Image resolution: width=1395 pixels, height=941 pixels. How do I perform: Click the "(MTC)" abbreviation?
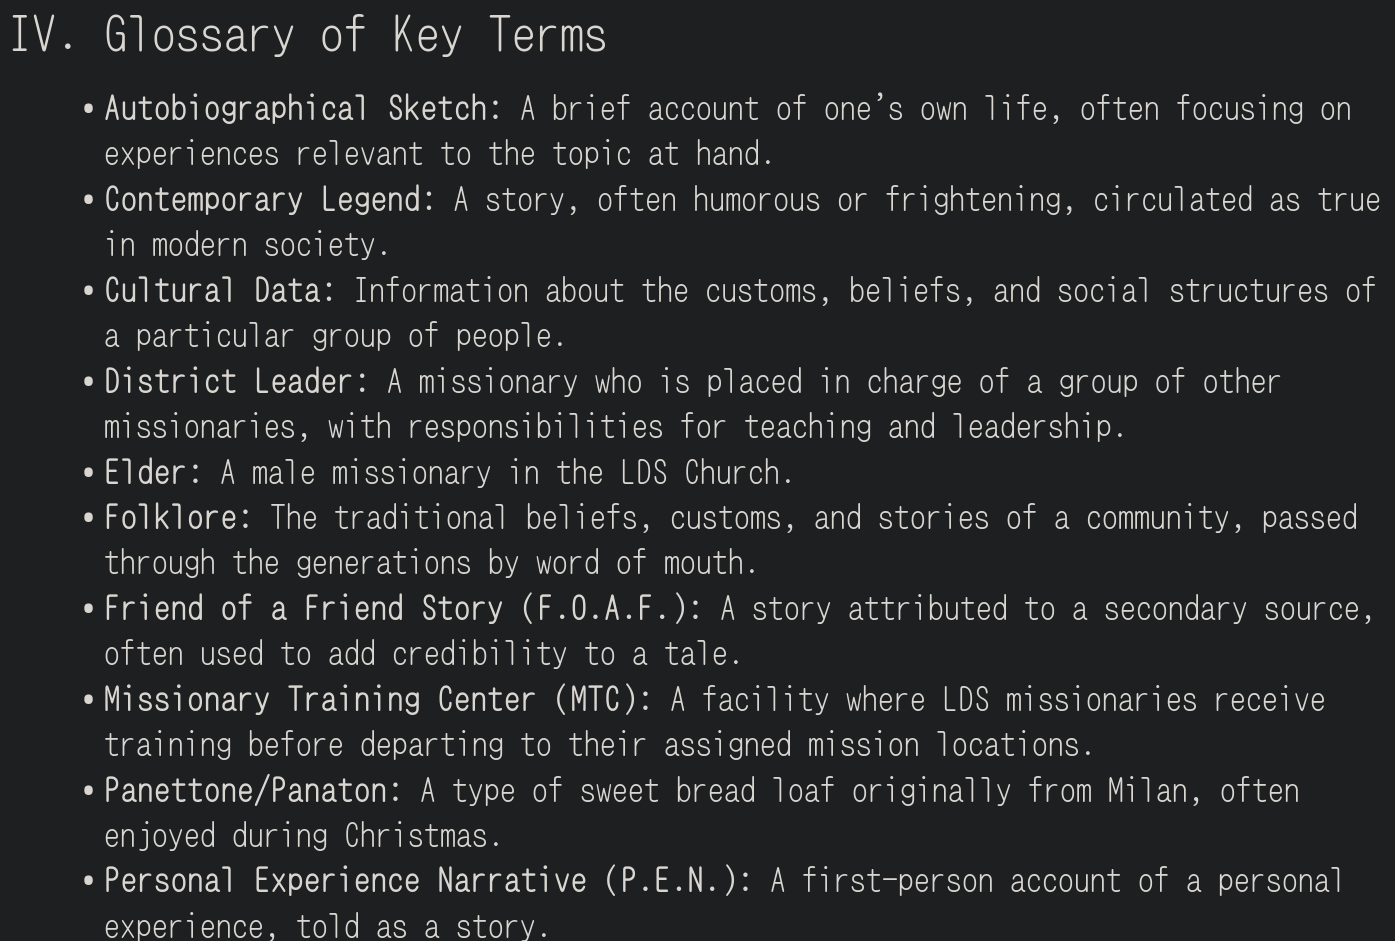[596, 699]
